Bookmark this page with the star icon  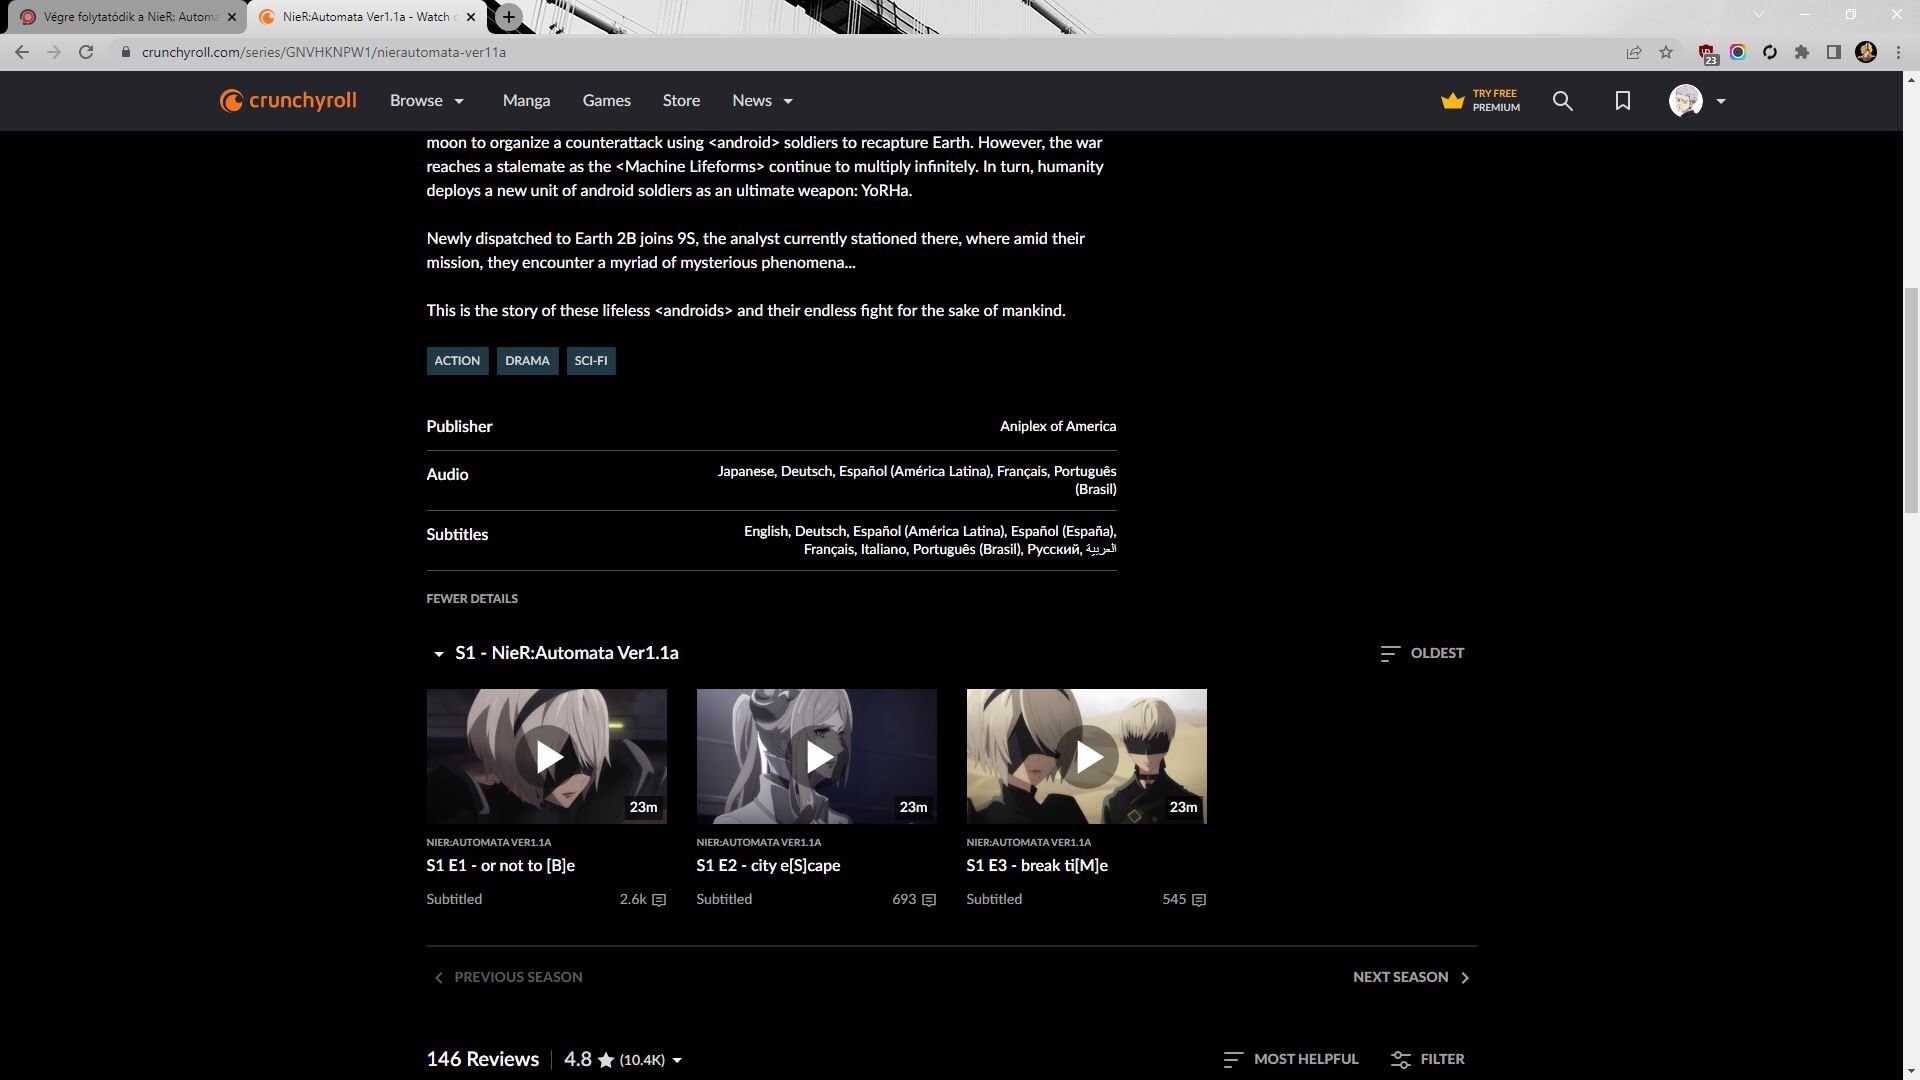[x=1666, y=52]
